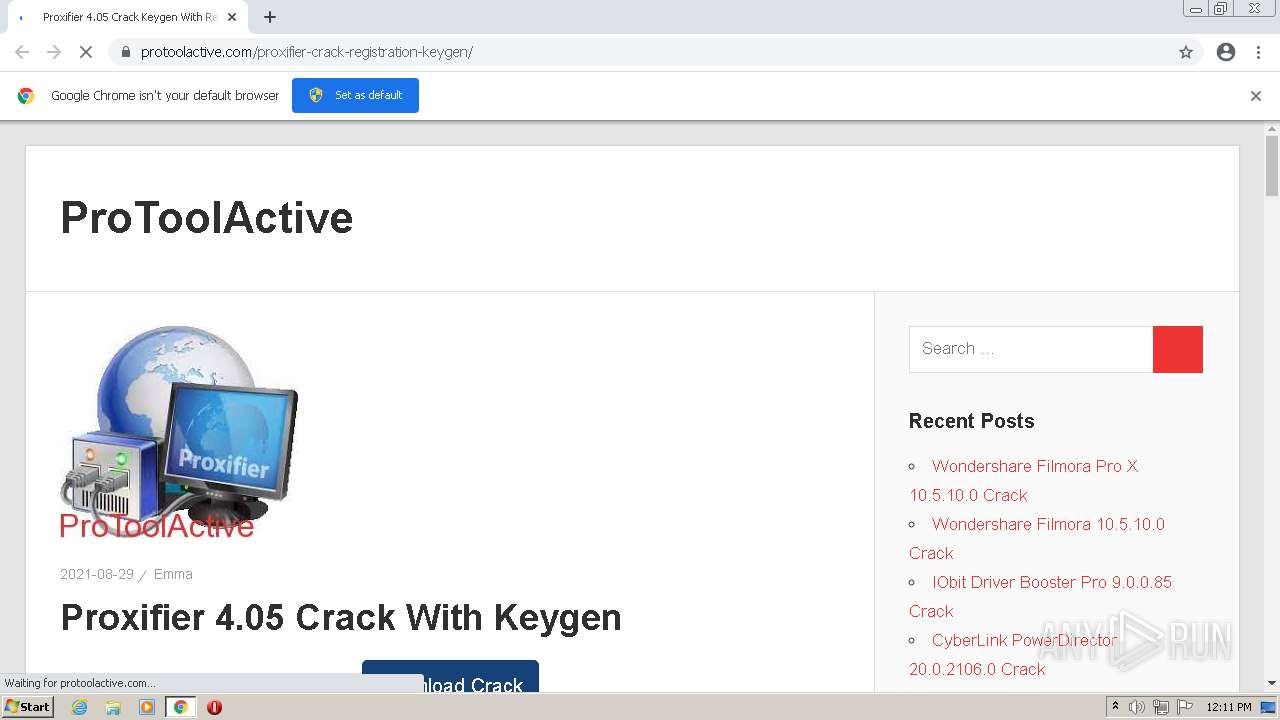Click the red search submit button
This screenshot has width=1280, height=720.
click(1178, 349)
